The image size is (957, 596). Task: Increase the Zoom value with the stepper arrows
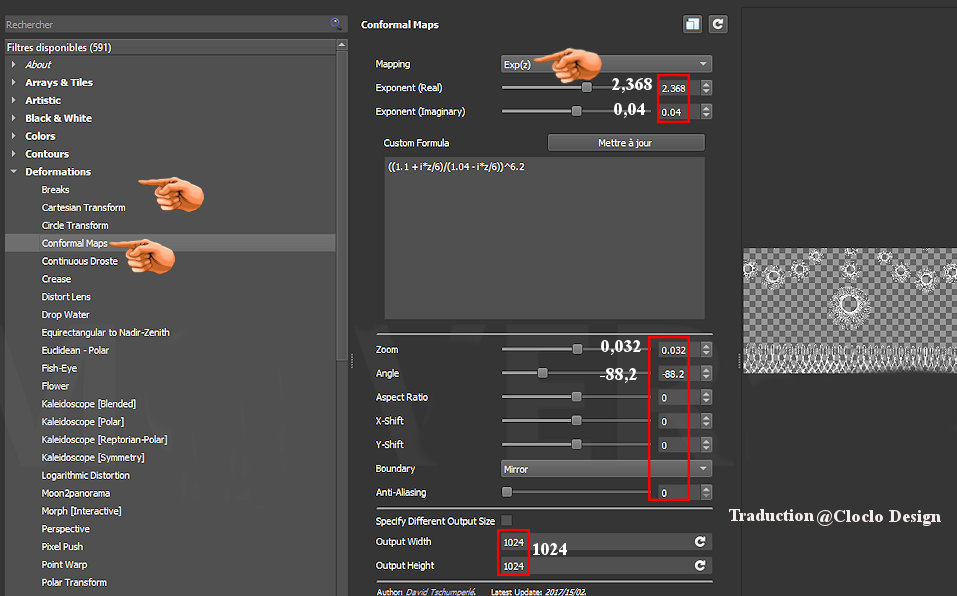click(706, 346)
